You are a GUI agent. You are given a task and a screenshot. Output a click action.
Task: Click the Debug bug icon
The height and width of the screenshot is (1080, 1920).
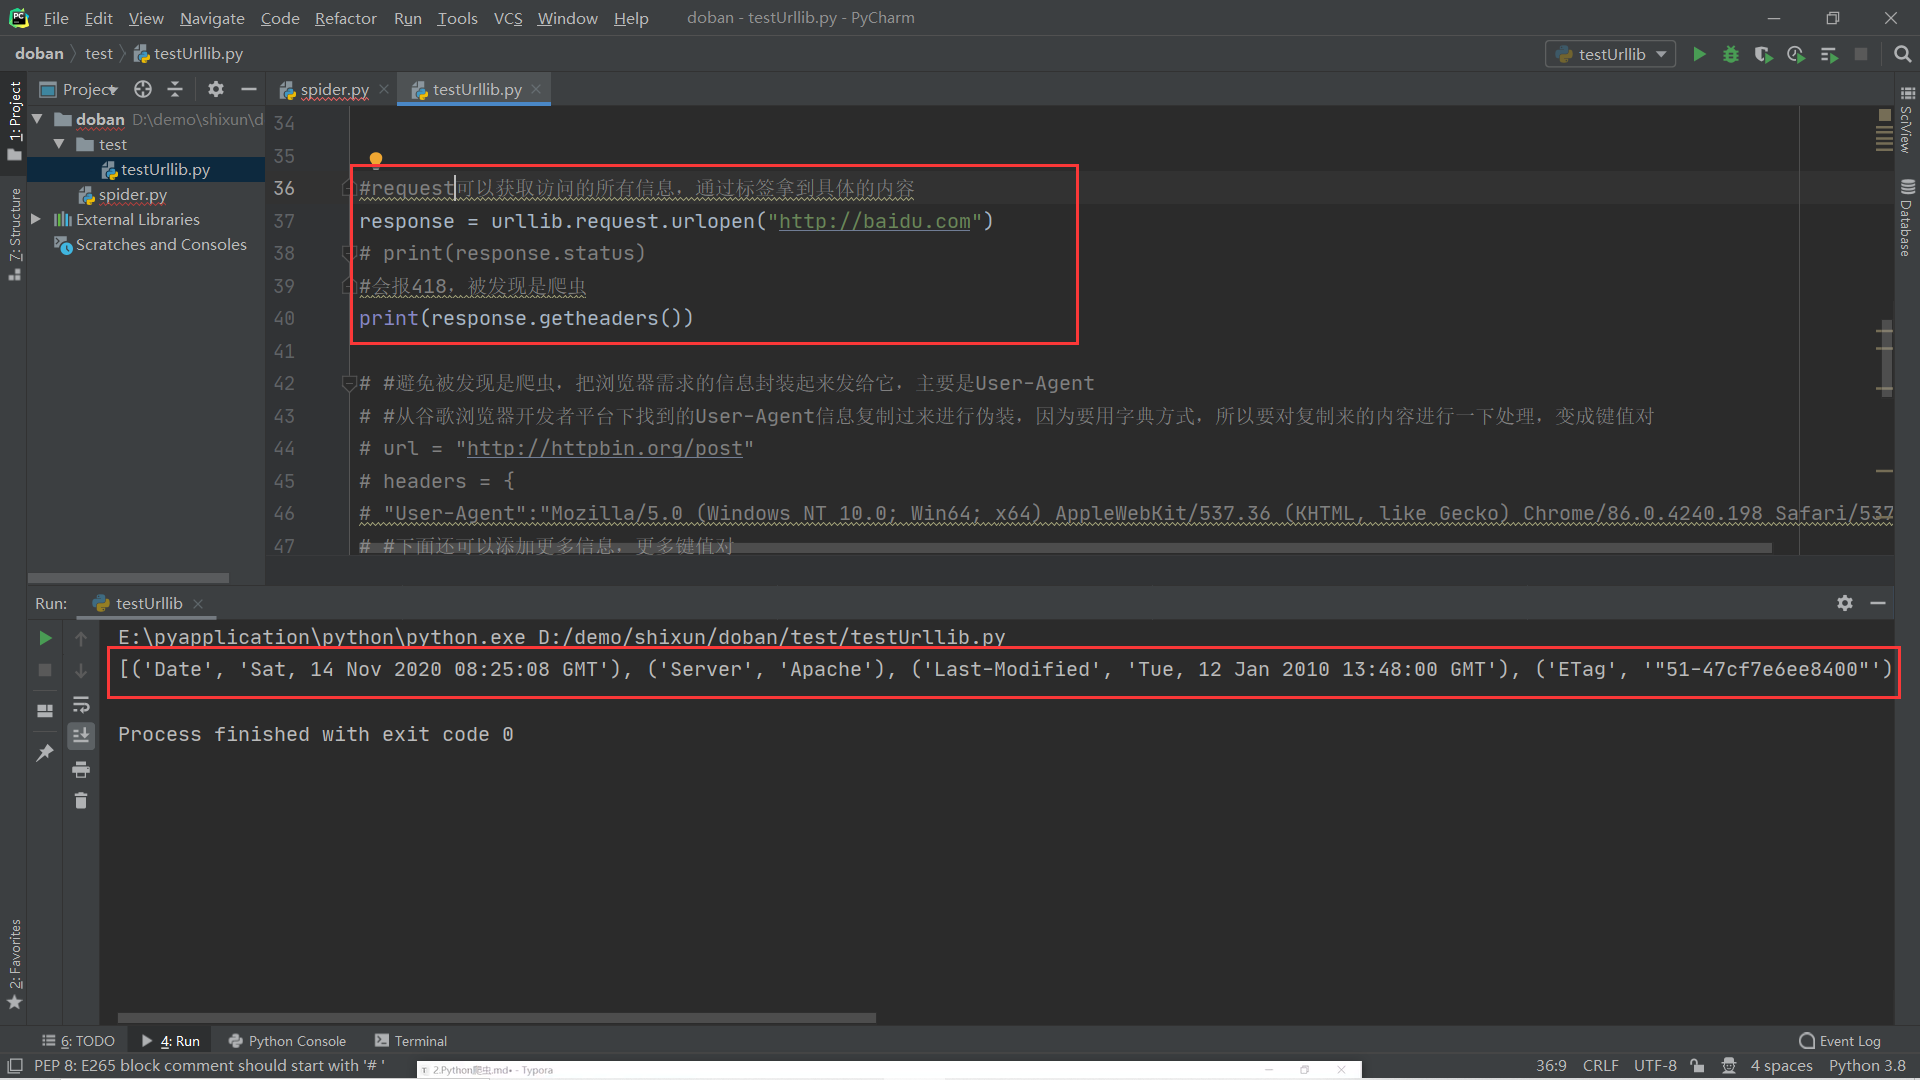(x=1731, y=54)
